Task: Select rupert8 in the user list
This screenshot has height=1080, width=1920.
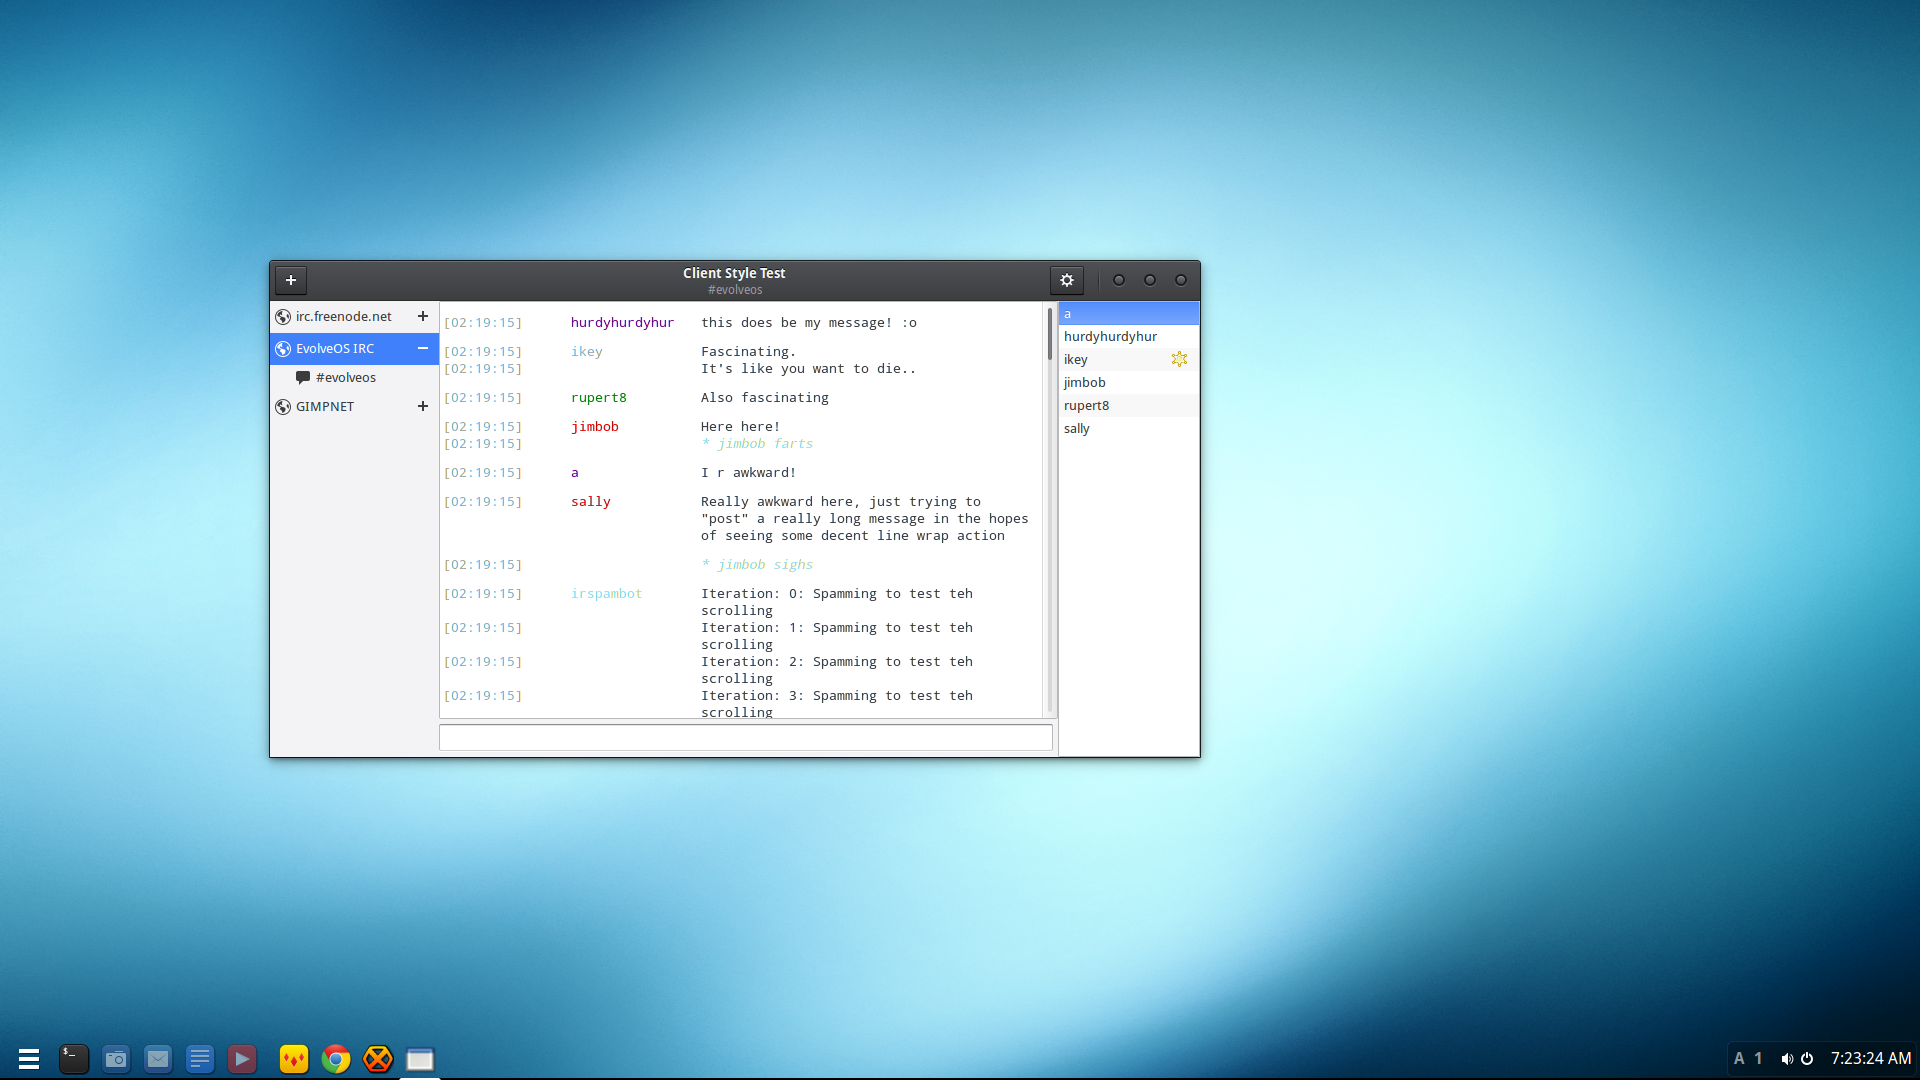Action: tap(1129, 405)
